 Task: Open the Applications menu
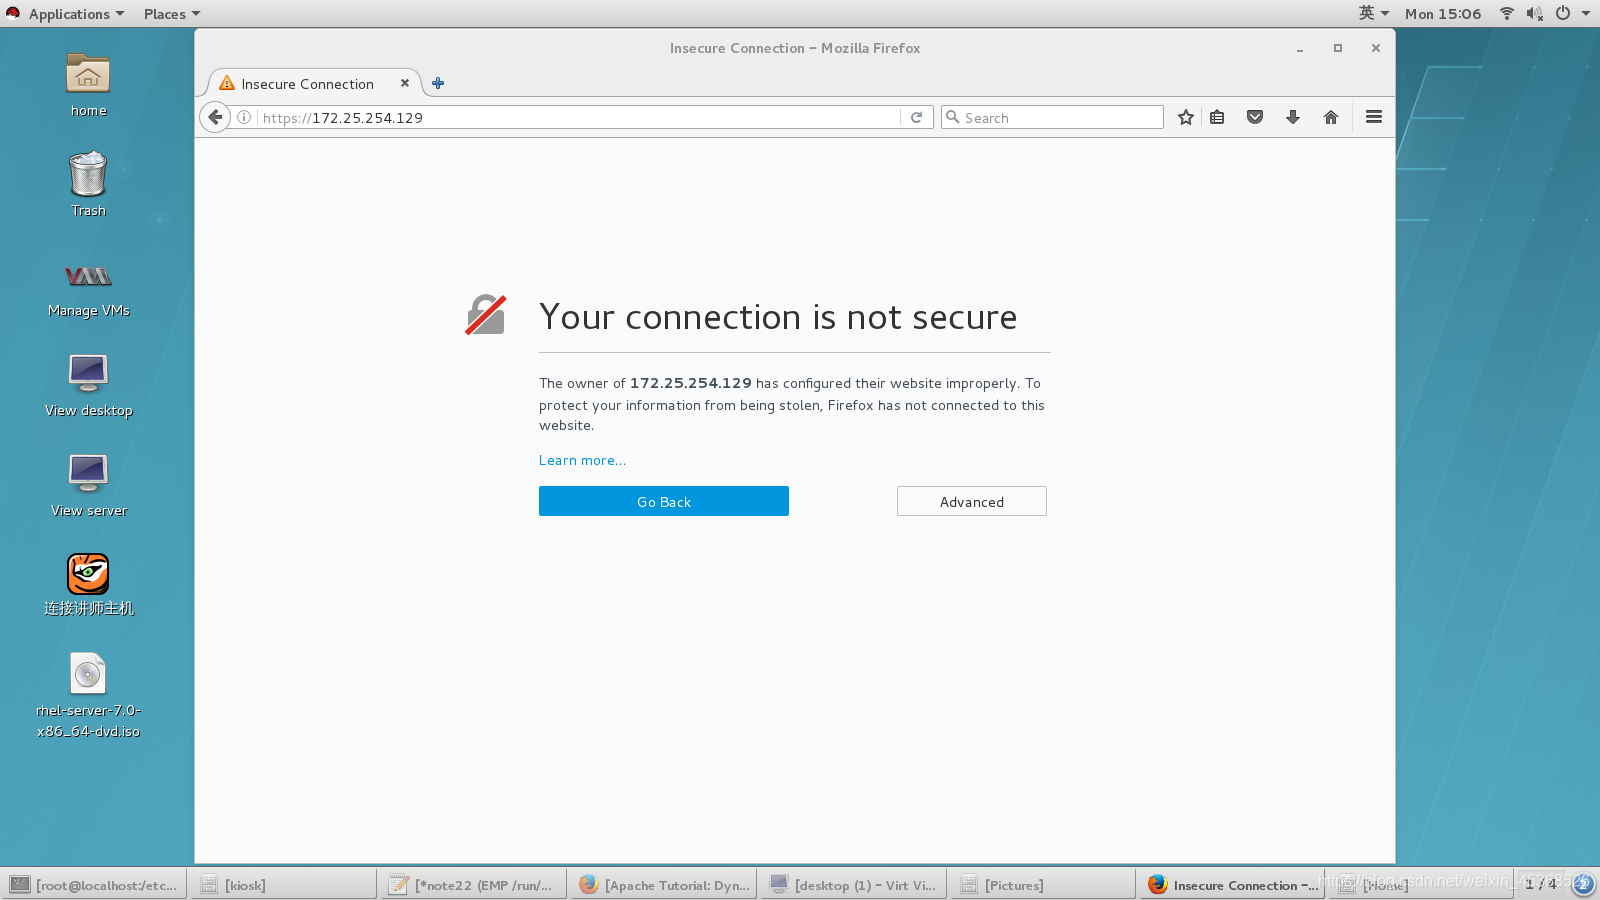pyautogui.click(x=76, y=14)
